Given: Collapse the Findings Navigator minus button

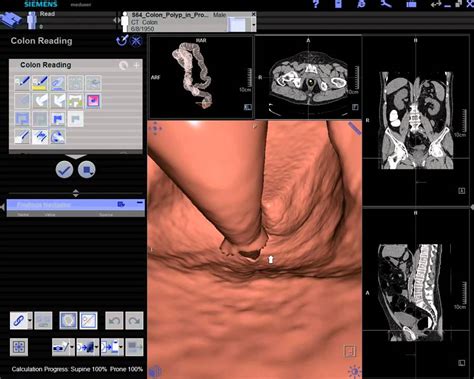Looking at the screenshot, I should [140, 203].
